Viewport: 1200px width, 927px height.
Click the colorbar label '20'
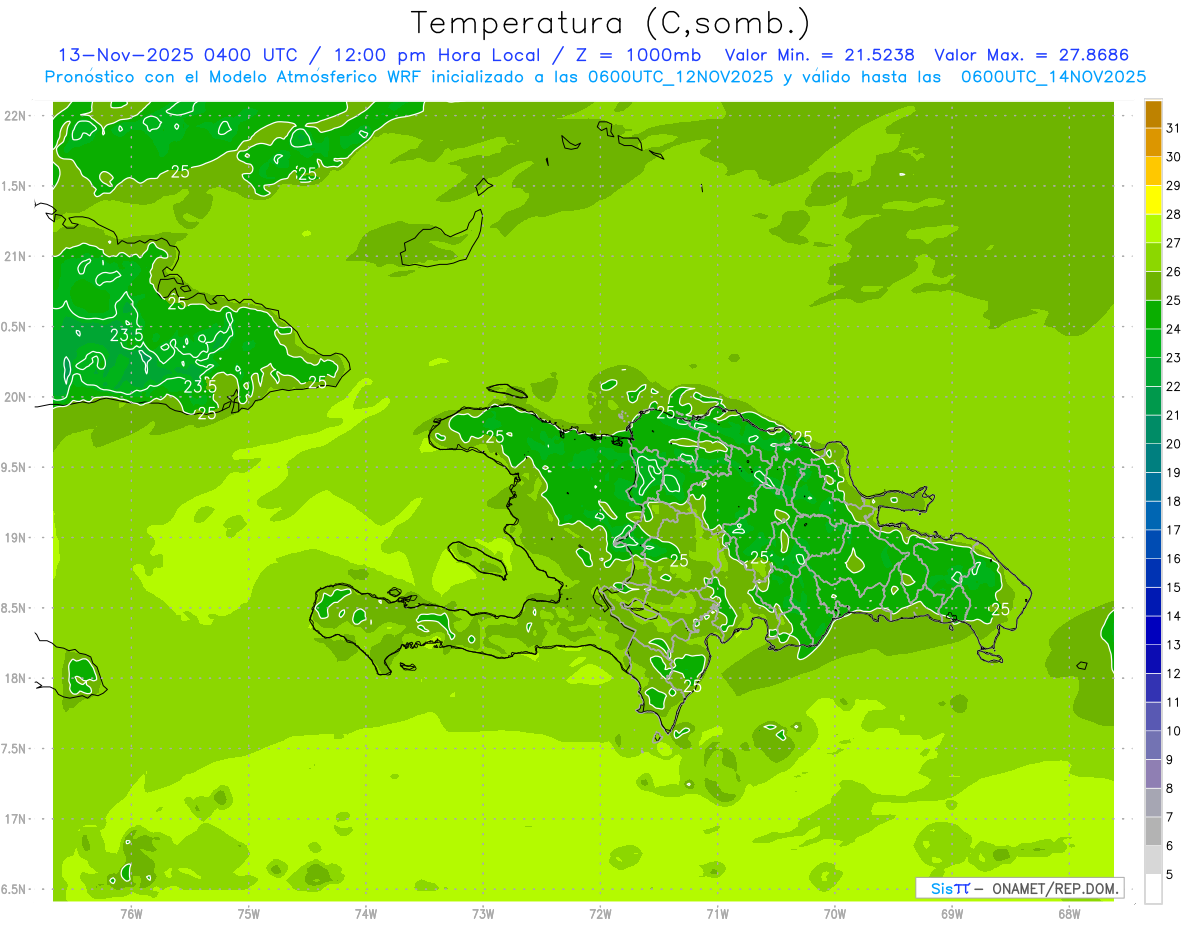pos(1174,444)
